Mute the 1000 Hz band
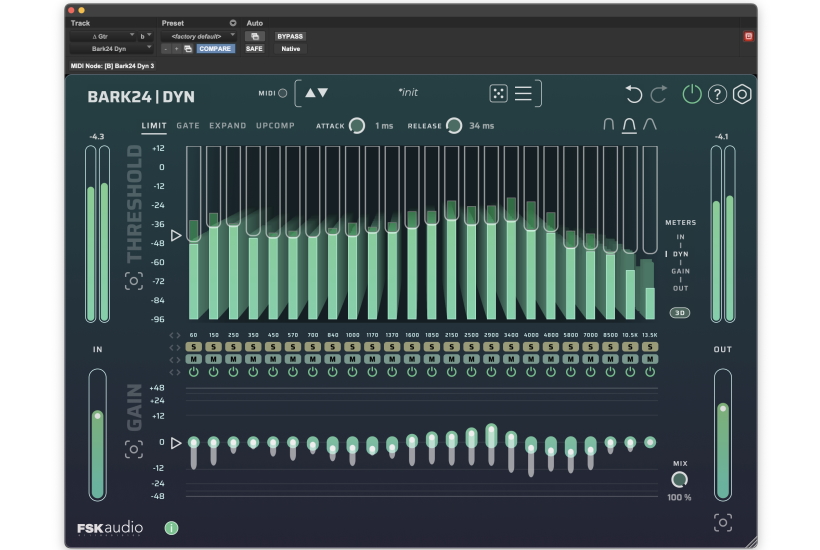Image resolution: width=820 pixels, height=550 pixels. pos(352,359)
